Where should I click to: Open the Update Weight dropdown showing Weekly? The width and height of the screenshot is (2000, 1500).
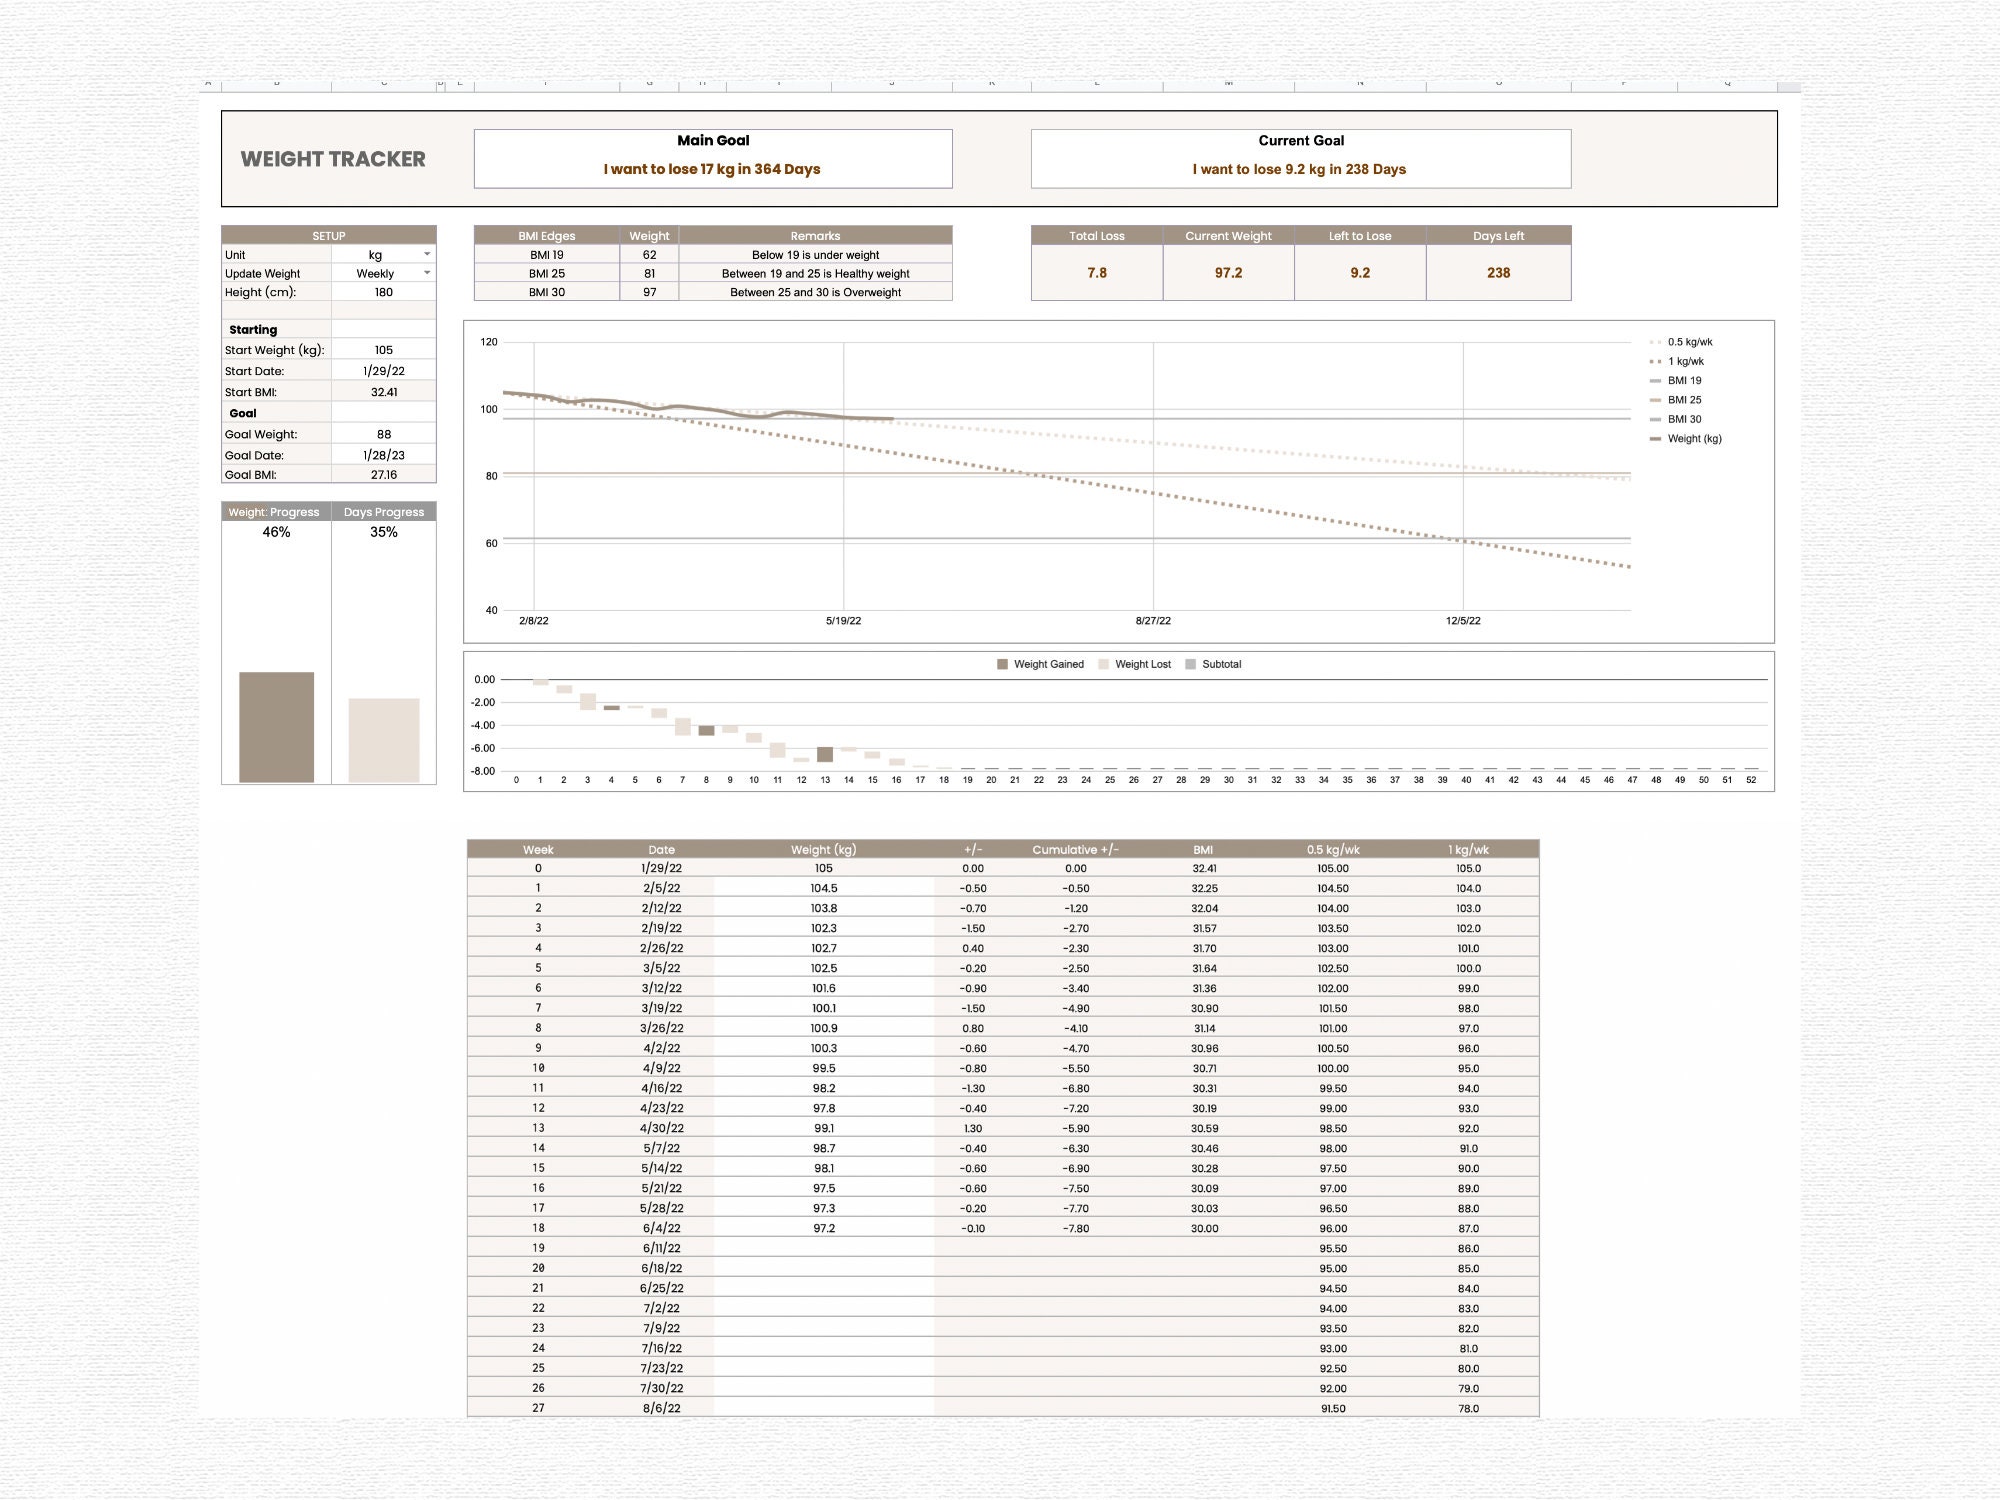430,273
